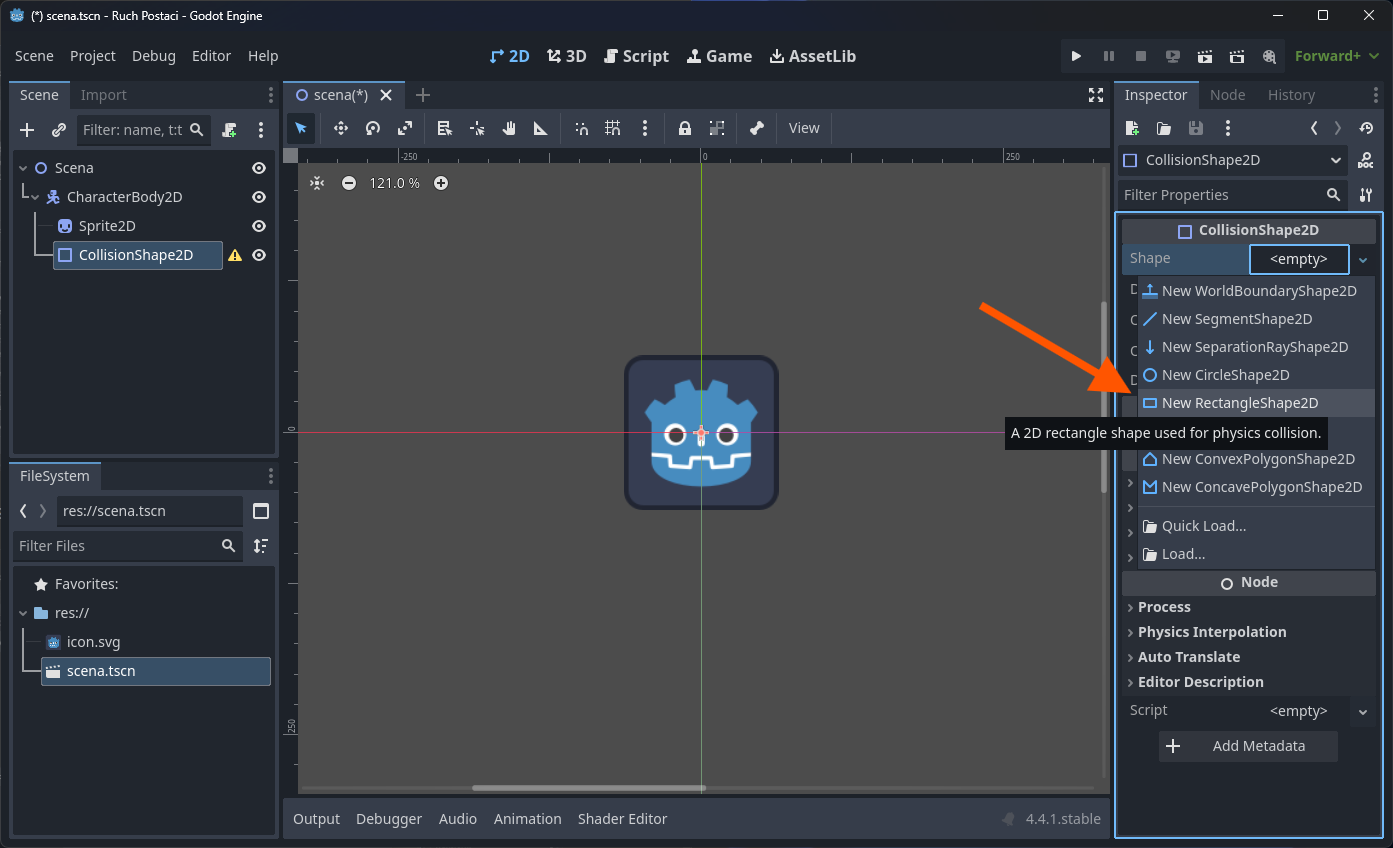This screenshot has width=1393, height=848.
Task: Open the AssetLib workspace
Action: (812, 56)
